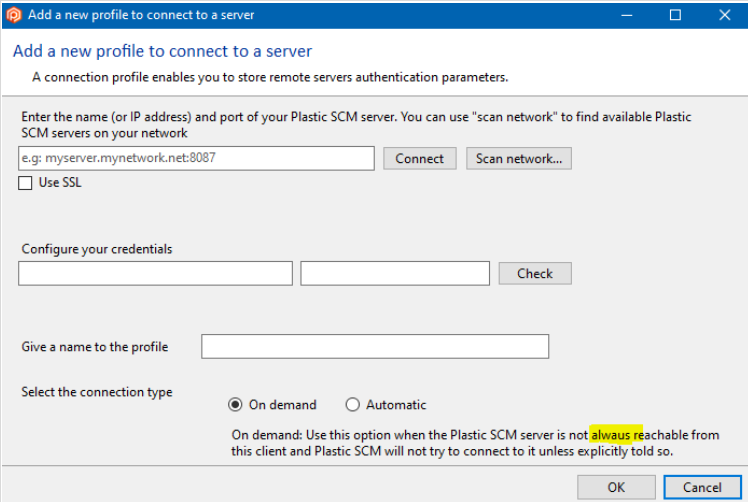Confirm the profile with OK
This screenshot has width=748, height=502.
616,487
